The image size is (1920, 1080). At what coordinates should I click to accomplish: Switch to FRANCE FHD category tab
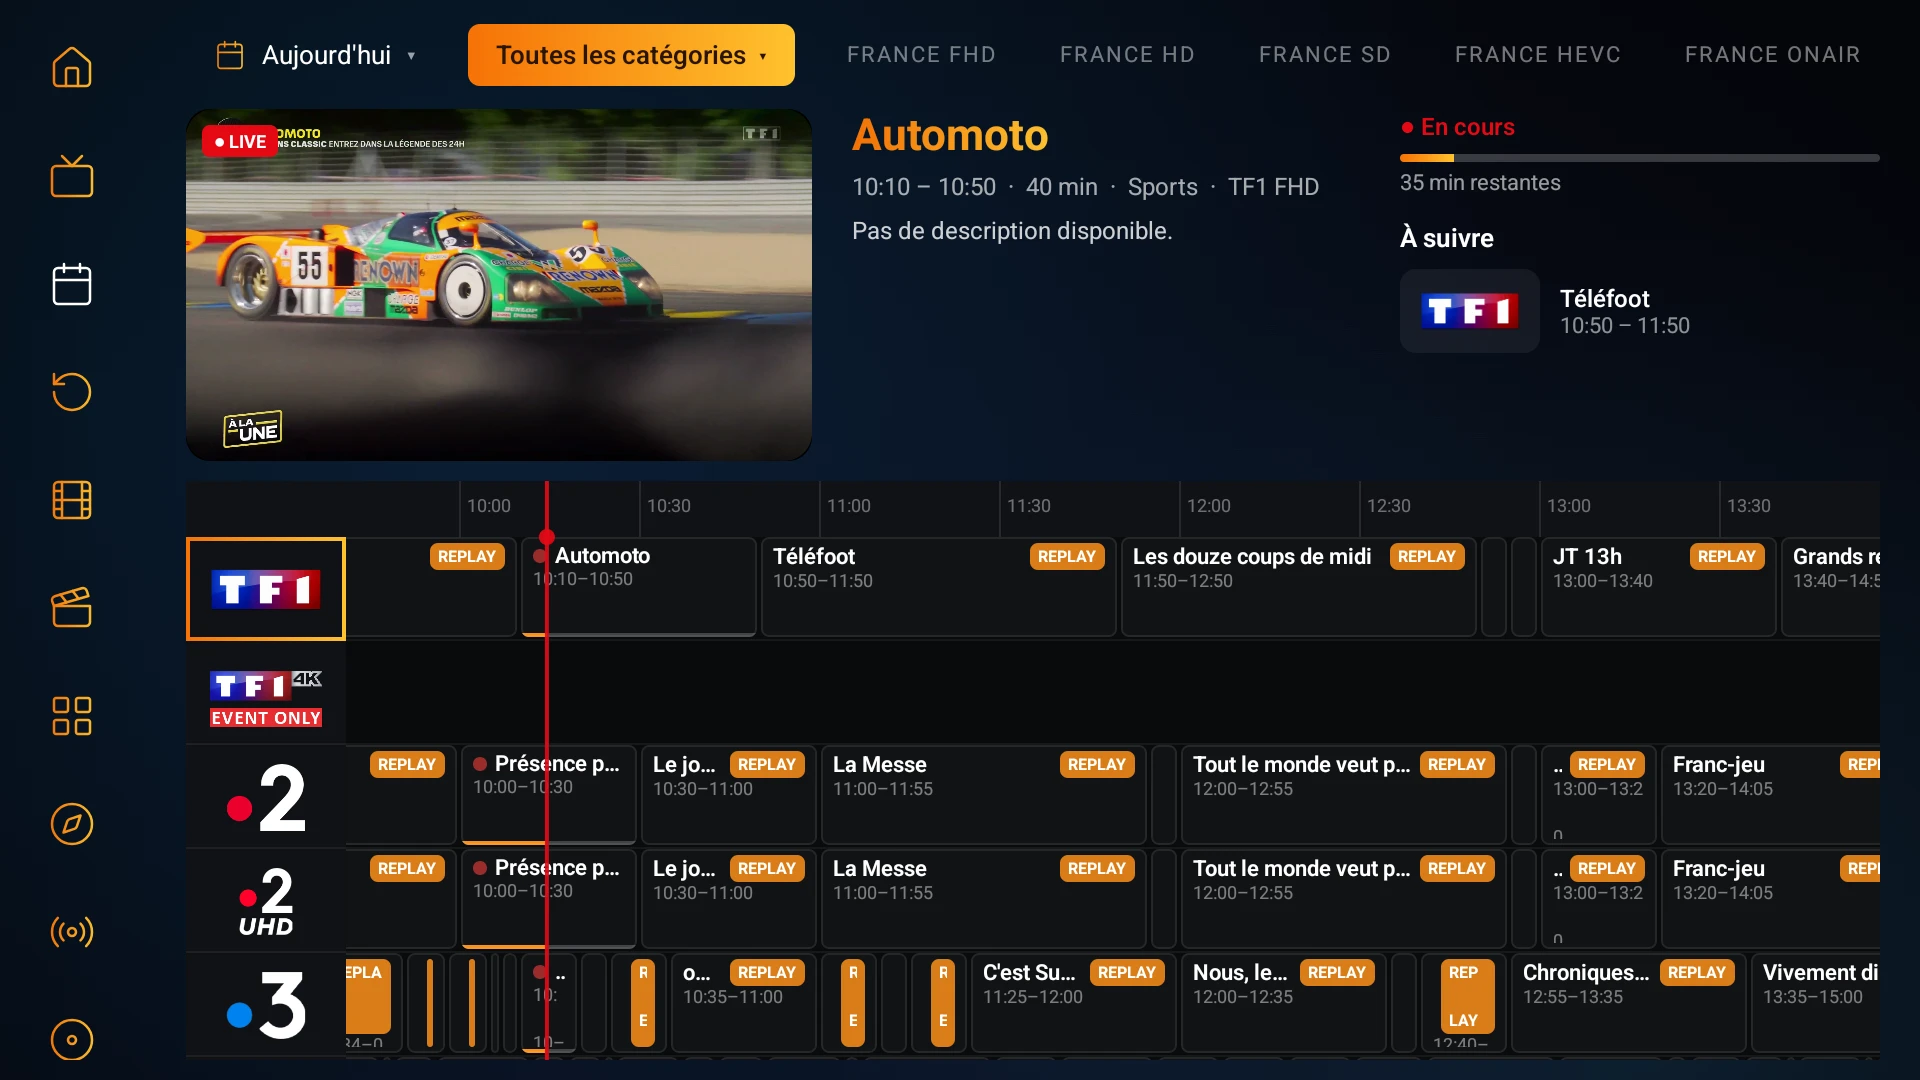921,55
